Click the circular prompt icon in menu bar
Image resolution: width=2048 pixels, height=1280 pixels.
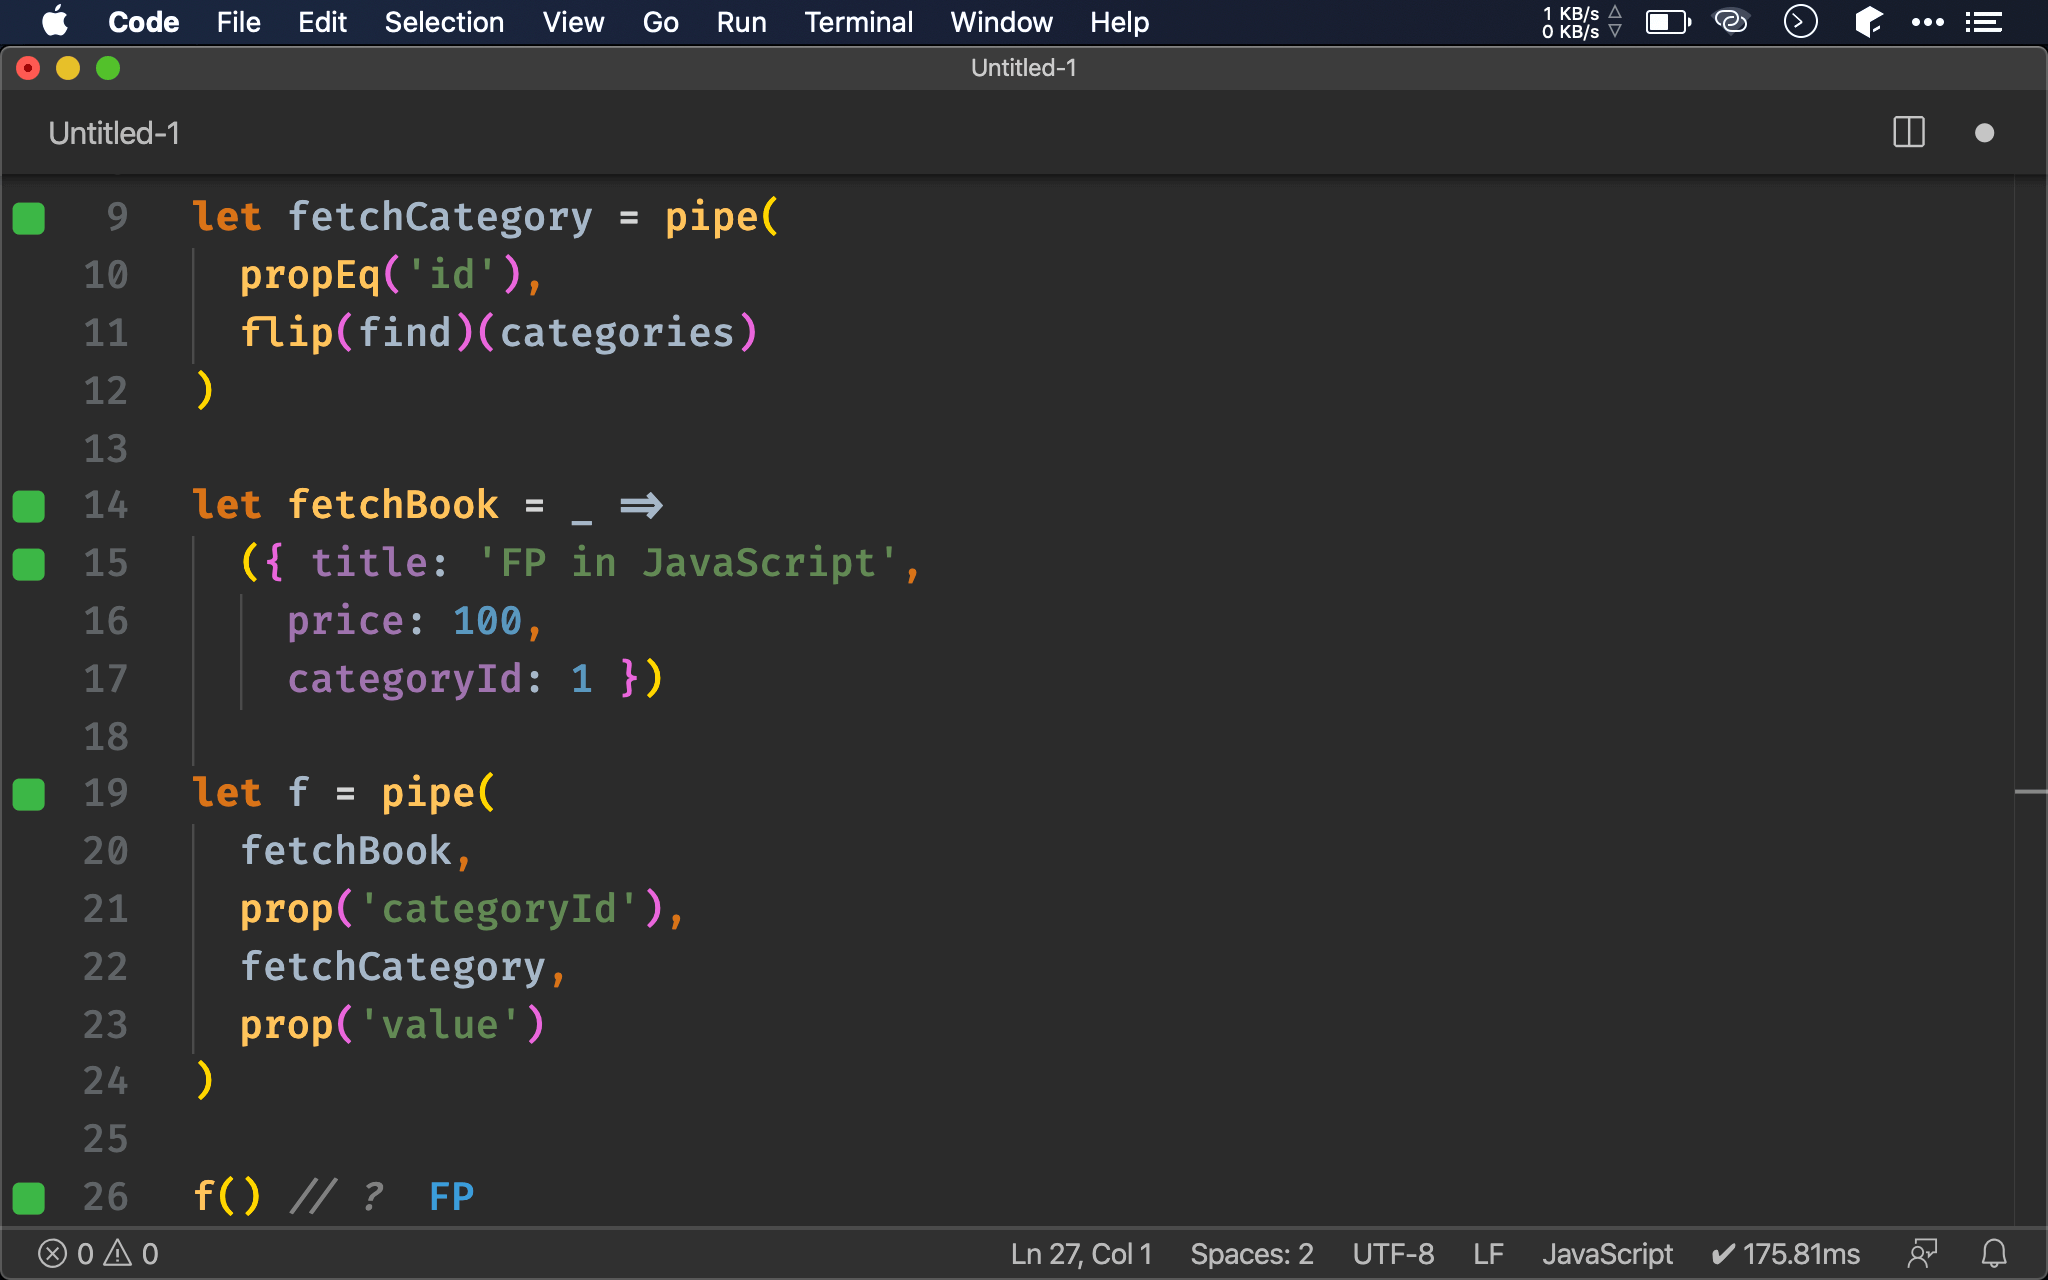pos(1800,21)
